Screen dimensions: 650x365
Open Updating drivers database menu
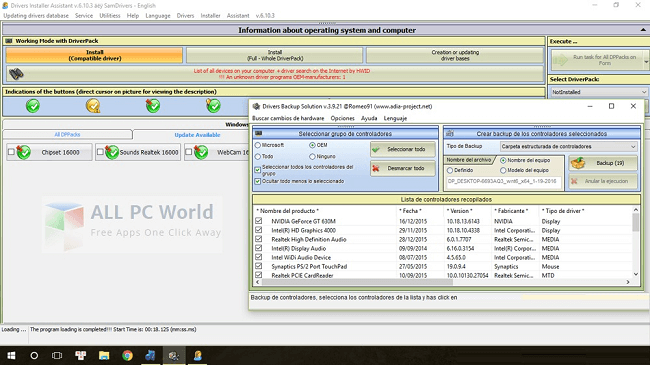point(36,16)
